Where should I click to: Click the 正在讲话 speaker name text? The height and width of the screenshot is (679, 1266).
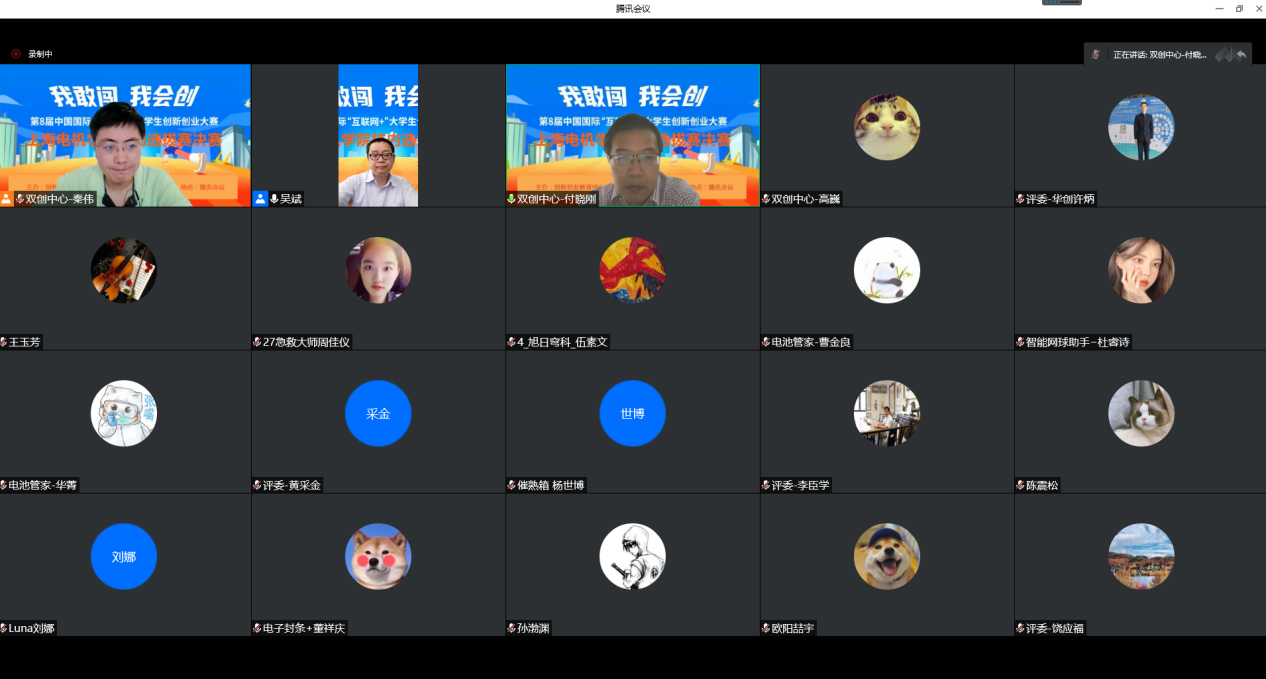pos(1160,55)
